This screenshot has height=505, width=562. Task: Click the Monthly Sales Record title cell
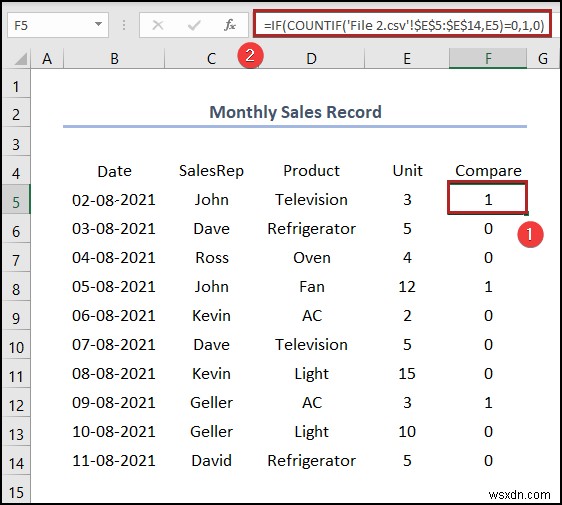tap(295, 112)
